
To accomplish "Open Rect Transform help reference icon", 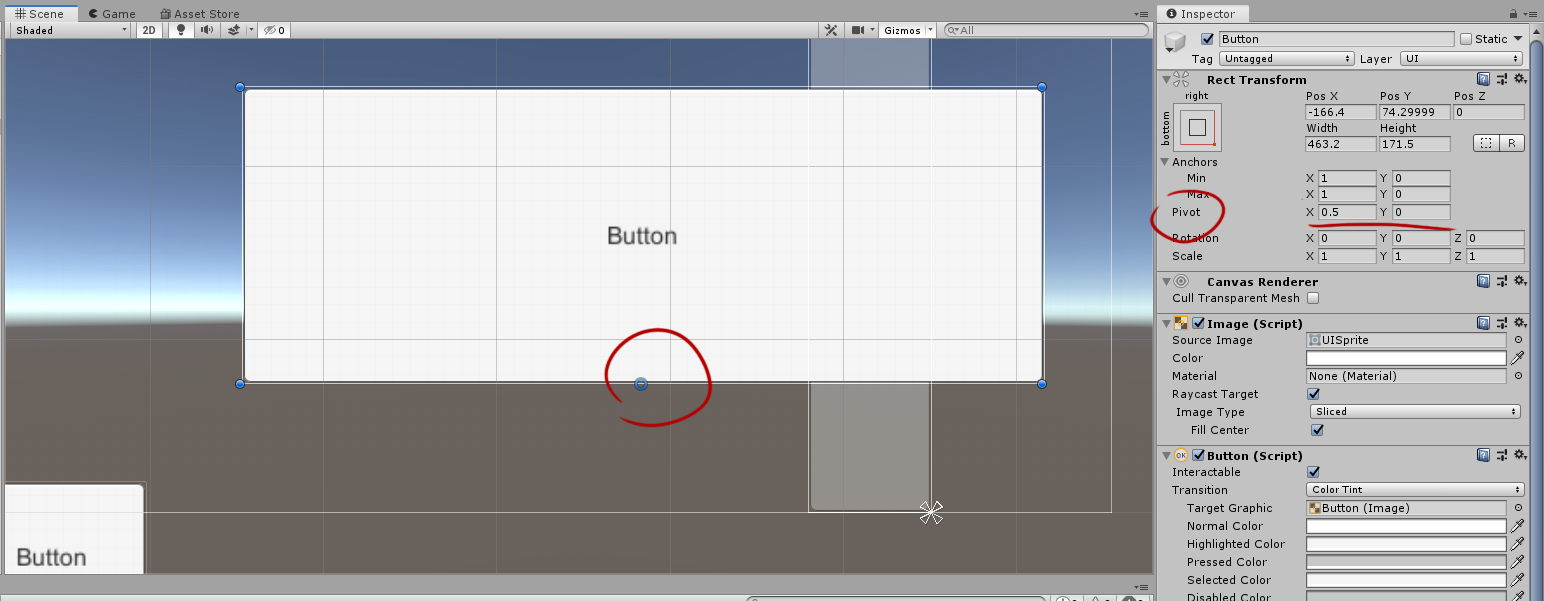I will pyautogui.click(x=1483, y=79).
